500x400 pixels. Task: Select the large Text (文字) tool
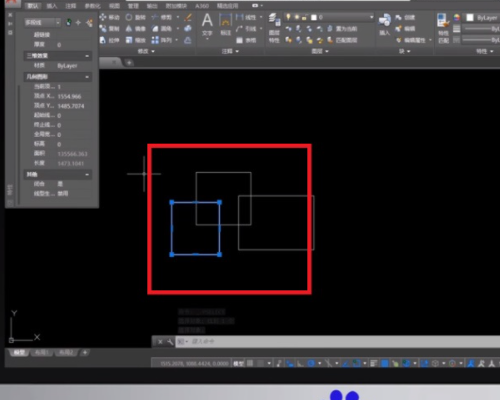[207, 25]
